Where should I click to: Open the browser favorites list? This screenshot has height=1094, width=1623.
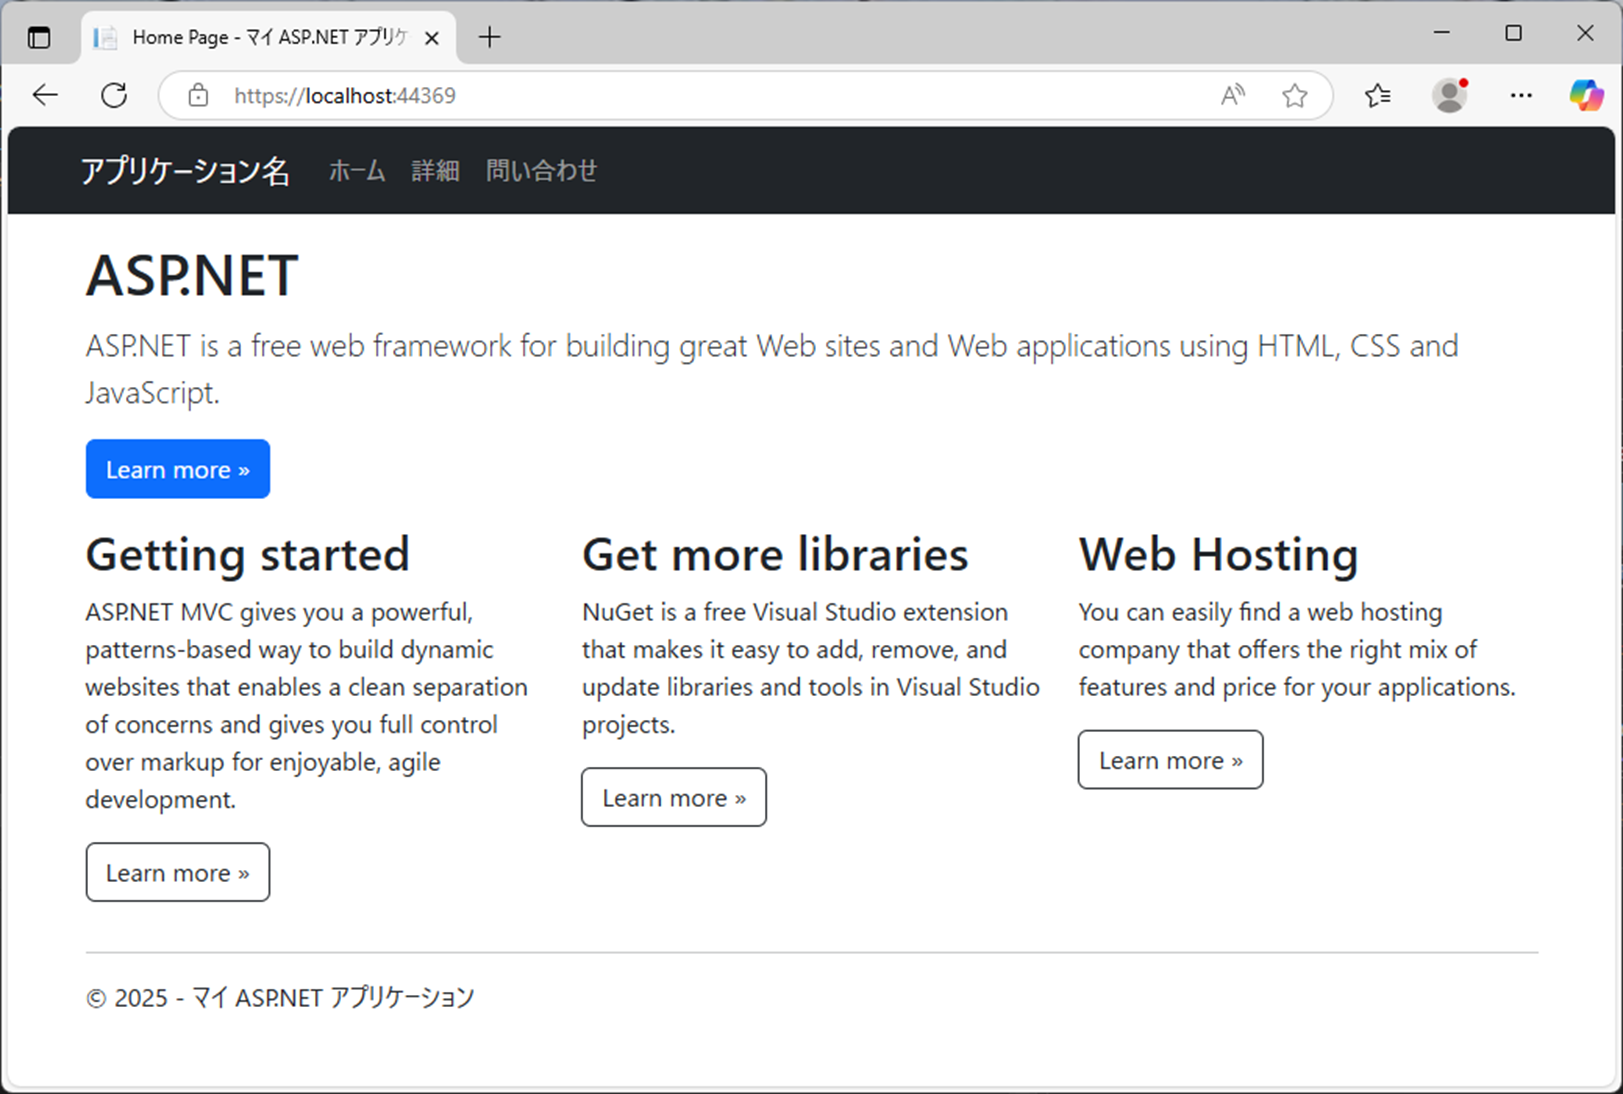click(1378, 95)
